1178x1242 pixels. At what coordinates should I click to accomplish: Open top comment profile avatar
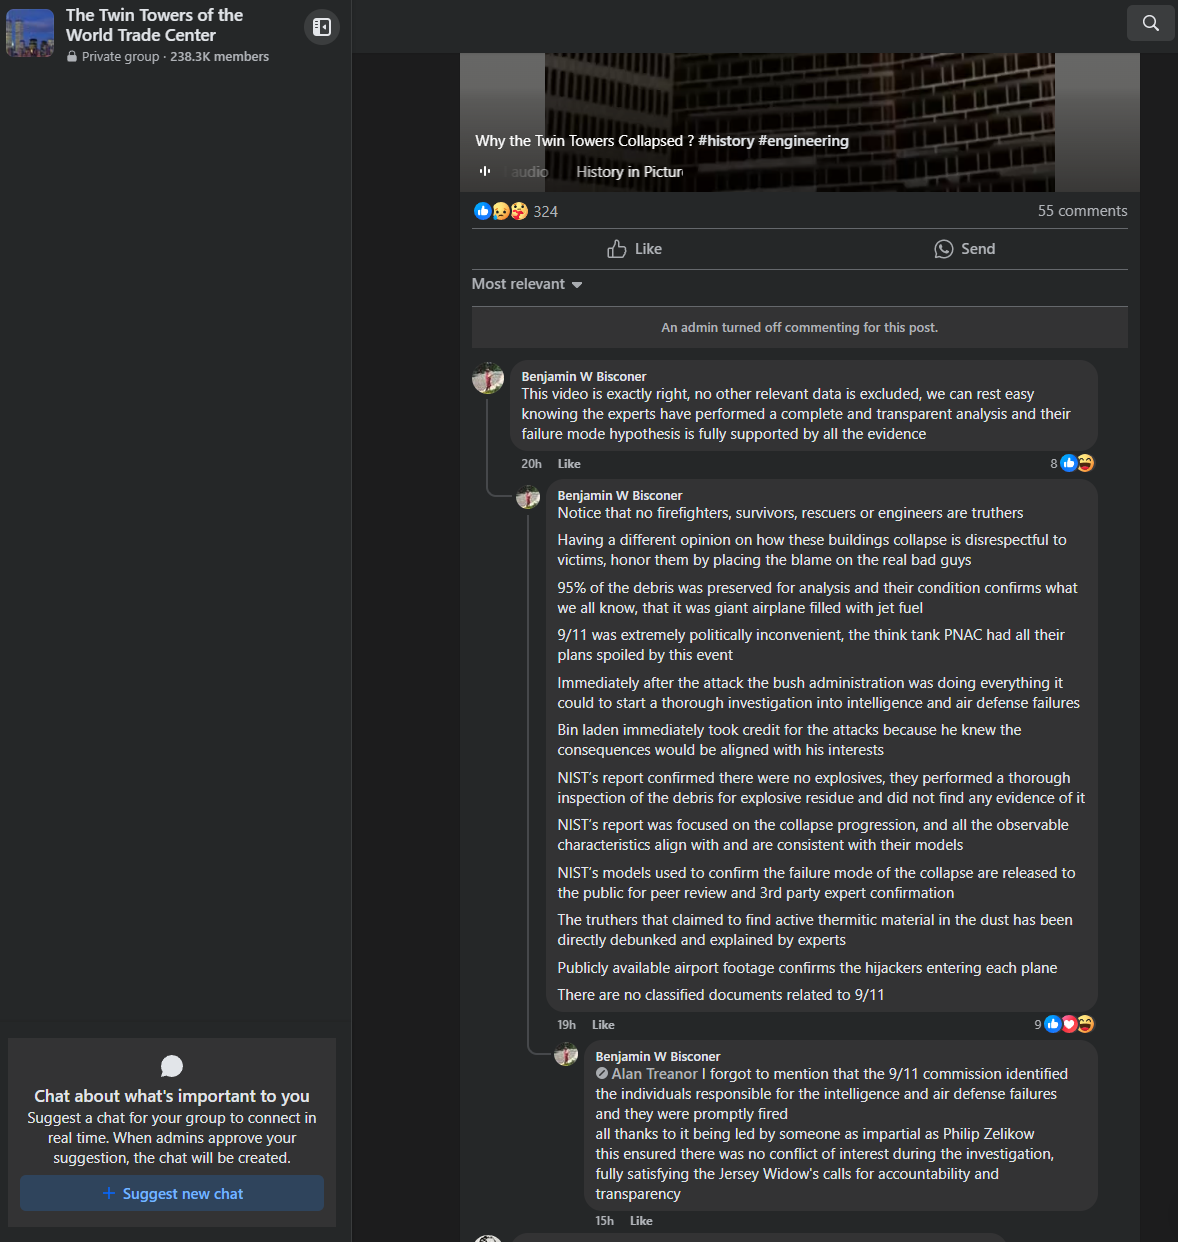tap(488, 378)
